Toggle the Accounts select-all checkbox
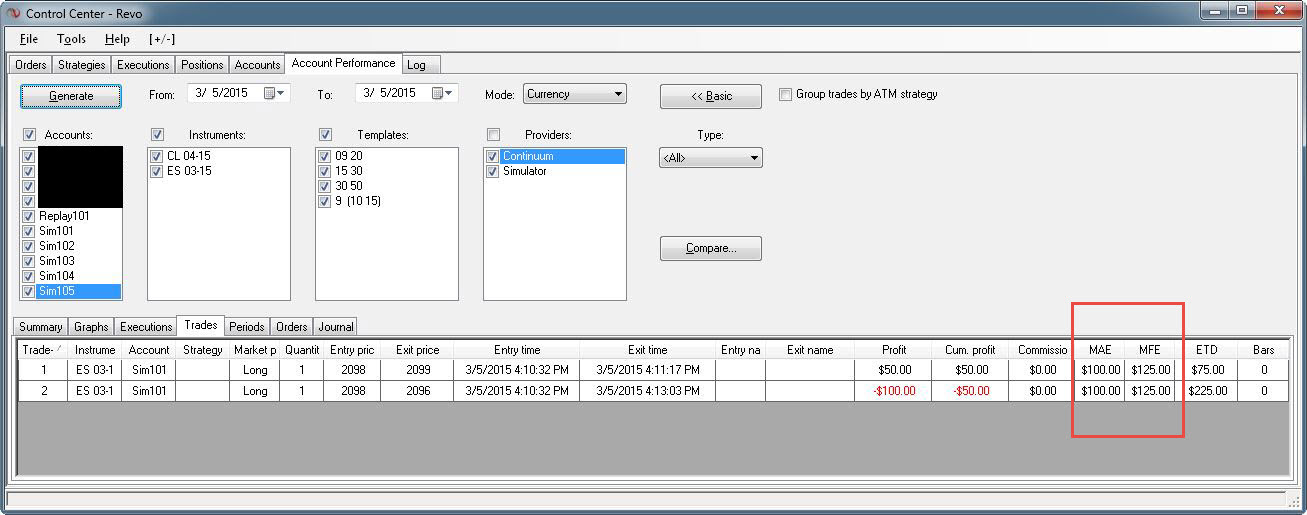Viewport: 1307px width, 515px height. click(29, 134)
